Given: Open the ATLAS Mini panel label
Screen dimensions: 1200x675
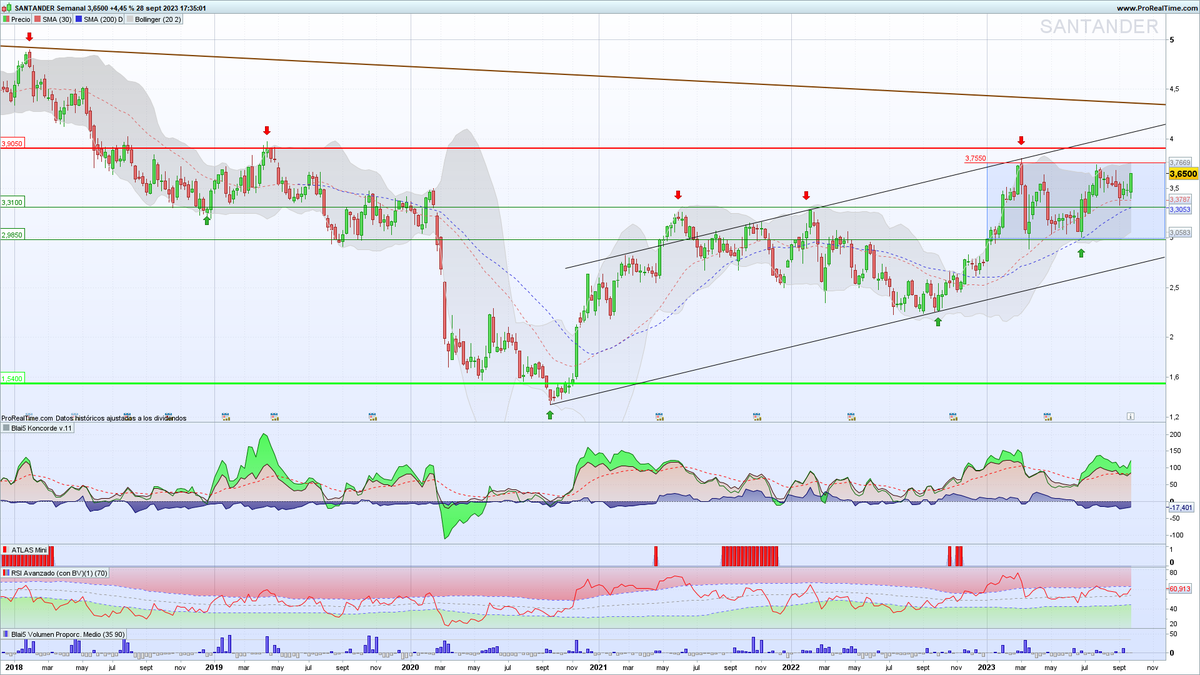Looking at the screenshot, I should [25, 550].
